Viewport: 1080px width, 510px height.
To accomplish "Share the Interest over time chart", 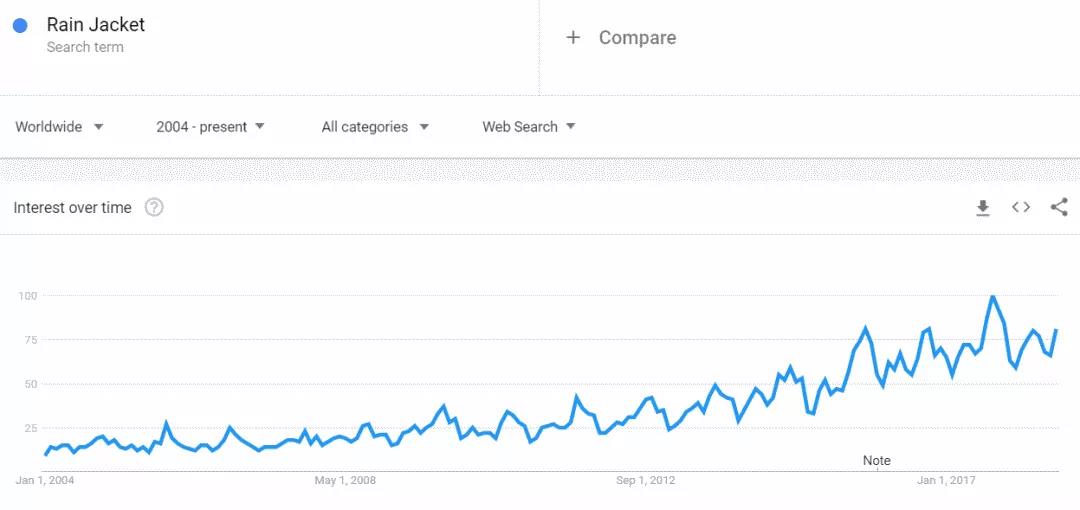I will [1059, 208].
